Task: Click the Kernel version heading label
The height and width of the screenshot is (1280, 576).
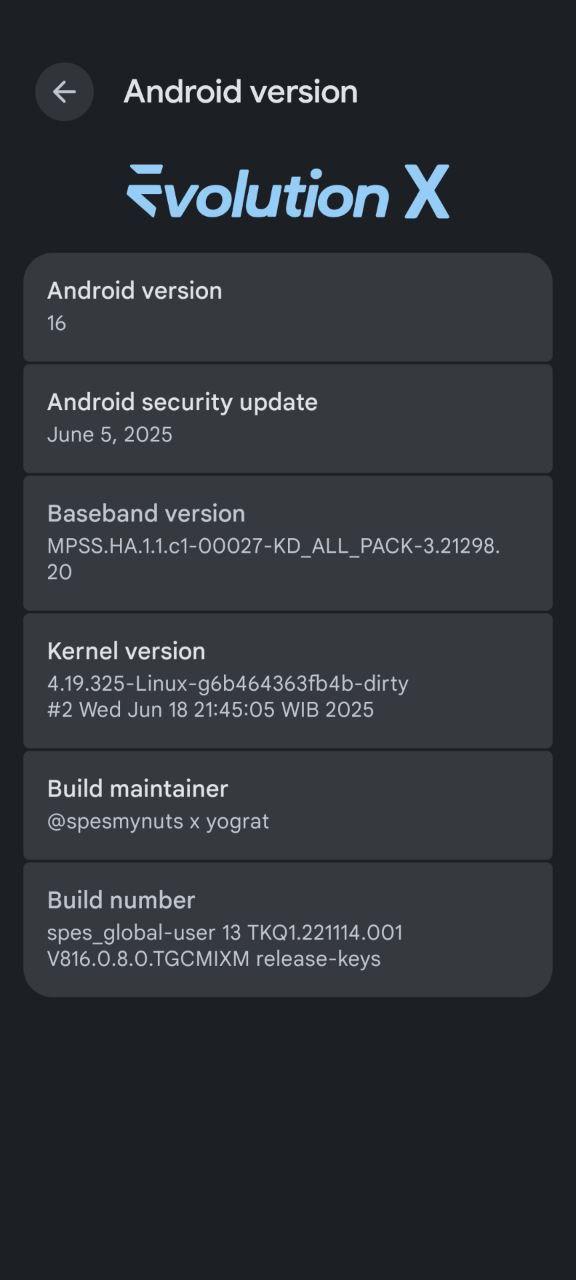Action: [x=126, y=651]
